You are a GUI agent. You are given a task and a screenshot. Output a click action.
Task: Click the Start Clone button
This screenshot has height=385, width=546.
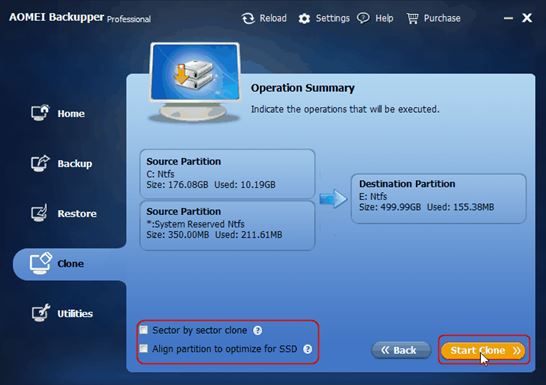(483, 350)
